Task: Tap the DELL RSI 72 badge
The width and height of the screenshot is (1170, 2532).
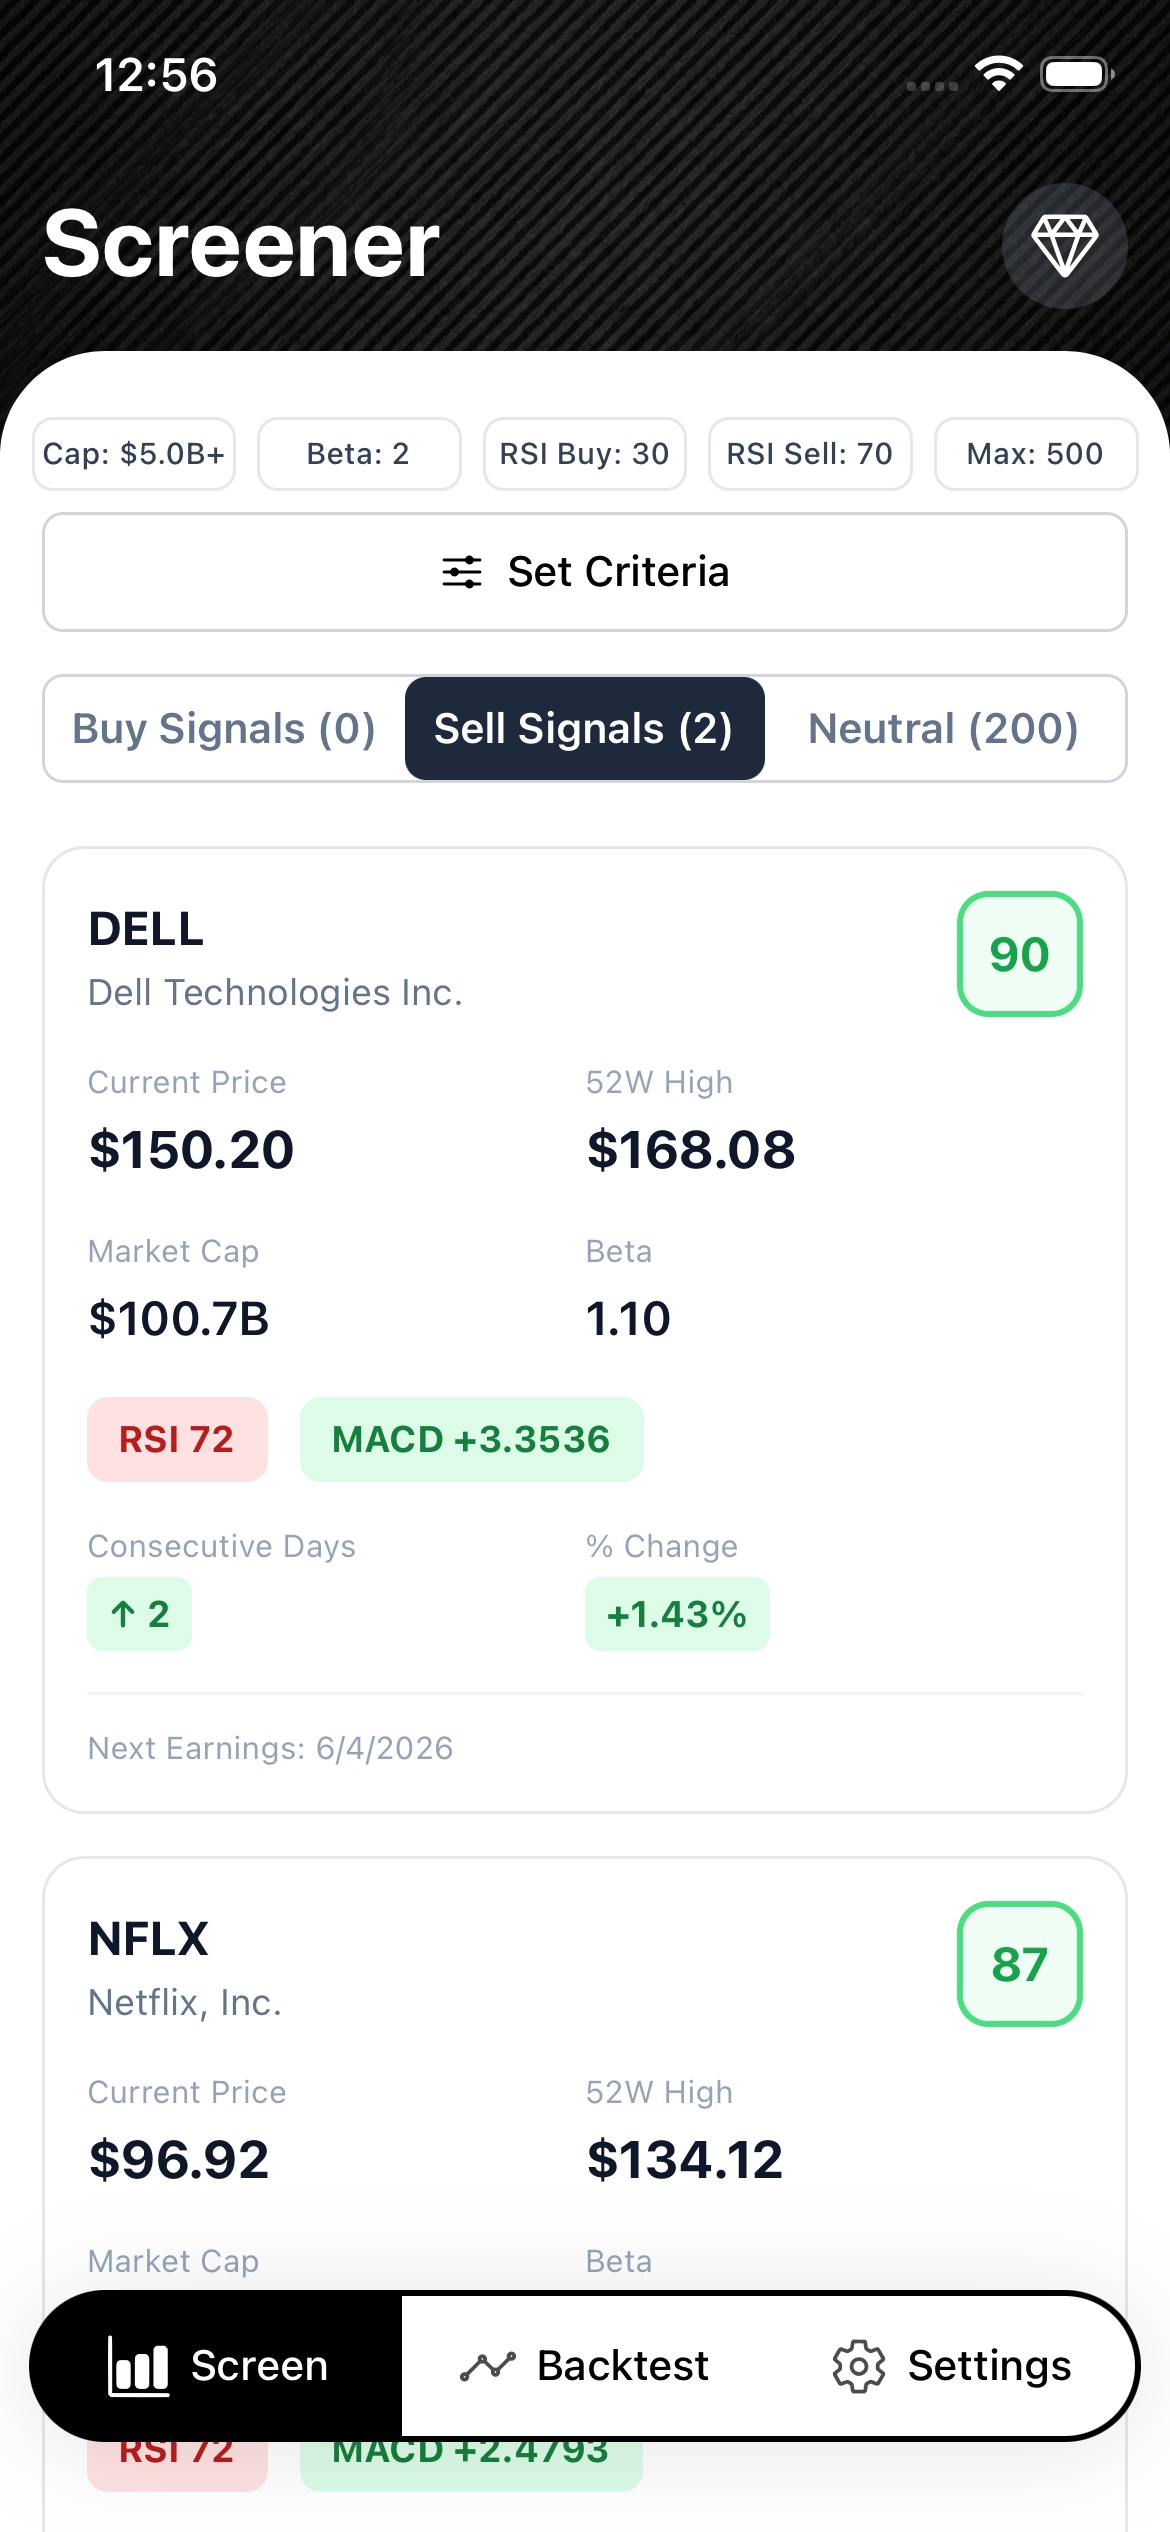Action: click(177, 1439)
